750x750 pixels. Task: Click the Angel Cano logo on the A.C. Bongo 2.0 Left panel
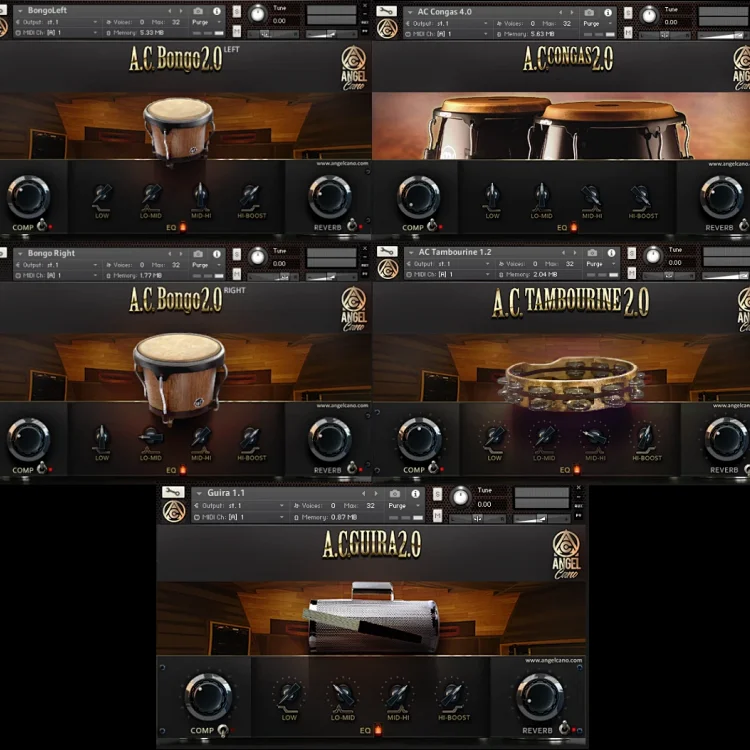click(x=353, y=68)
